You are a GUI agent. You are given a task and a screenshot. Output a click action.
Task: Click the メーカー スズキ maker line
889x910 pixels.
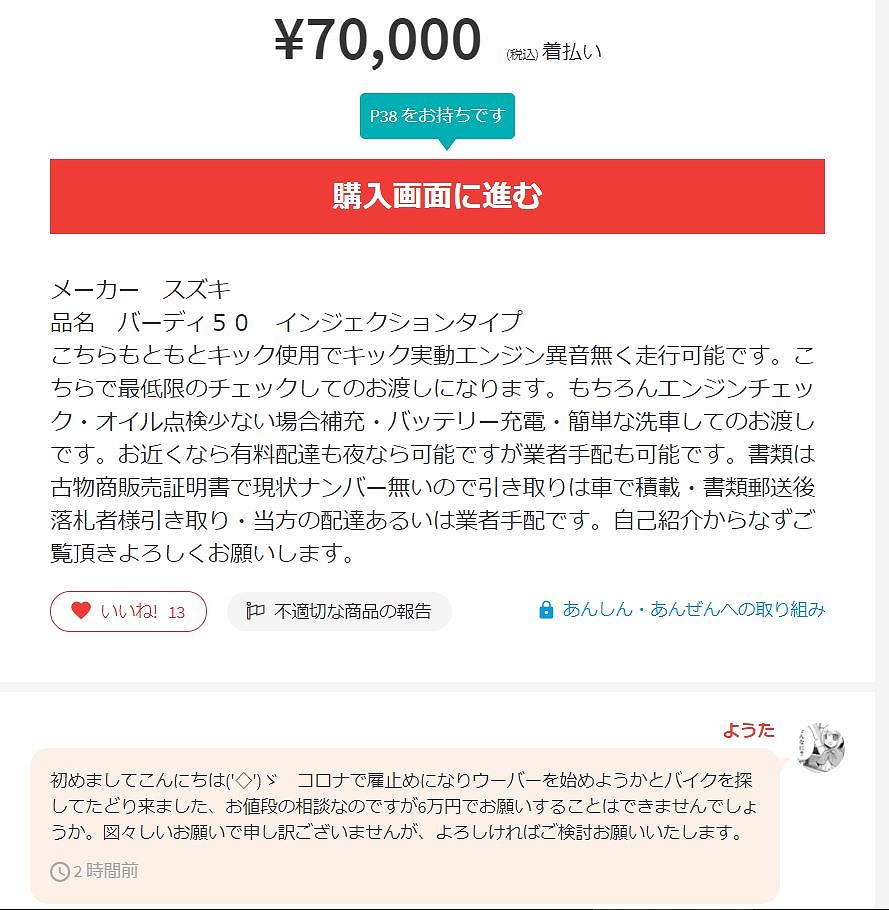(x=141, y=290)
